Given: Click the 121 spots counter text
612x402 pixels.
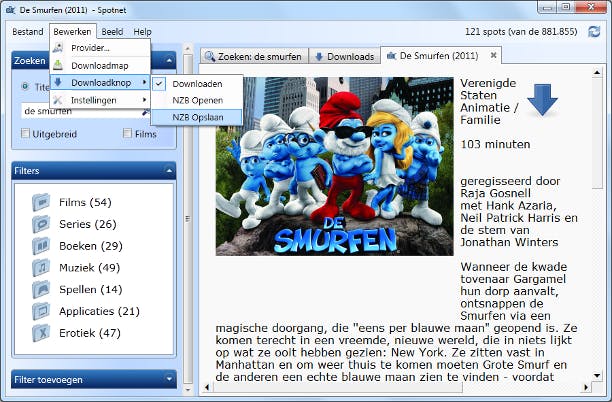Looking at the screenshot, I should coord(521,32).
